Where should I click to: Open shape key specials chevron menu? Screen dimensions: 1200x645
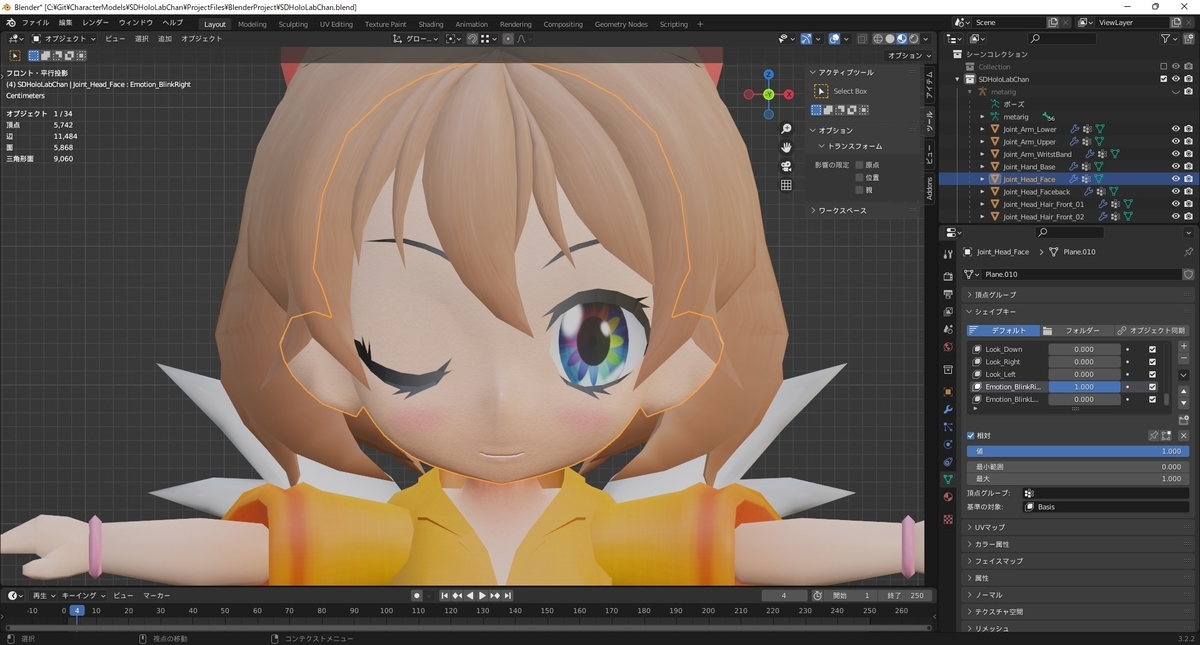pos(1184,375)
